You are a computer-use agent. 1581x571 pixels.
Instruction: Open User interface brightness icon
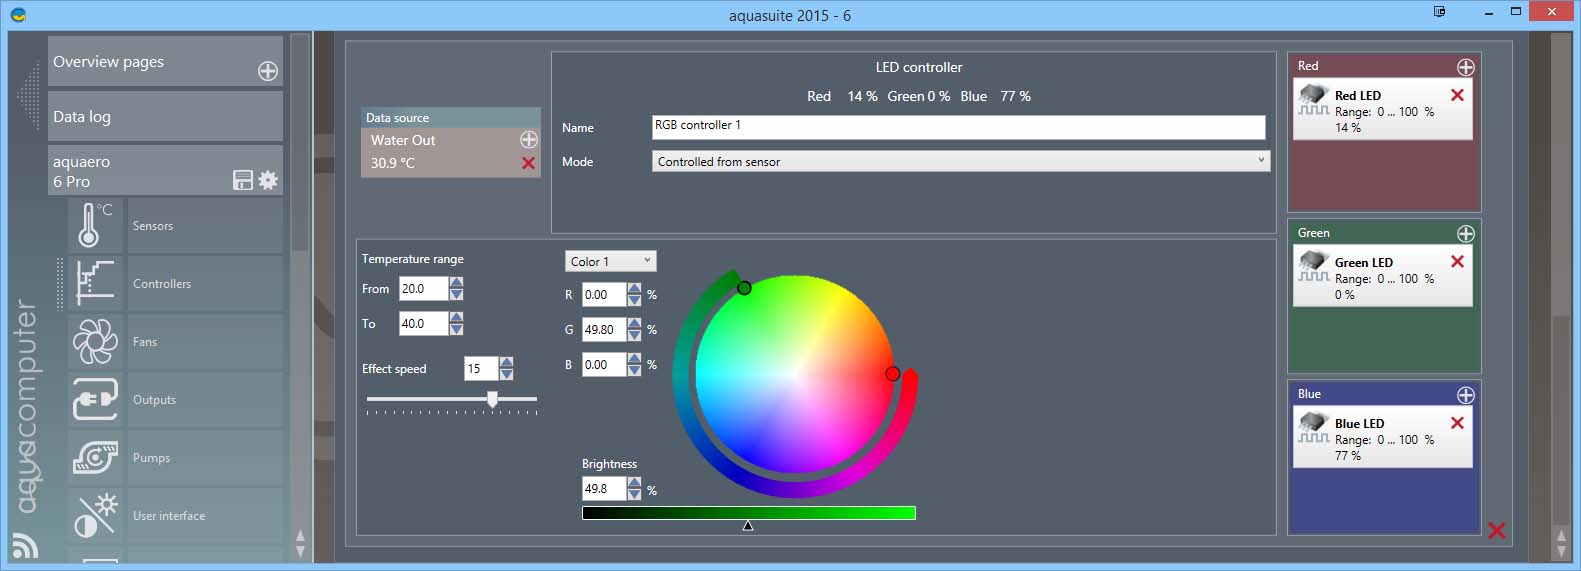click(x=95, y=516)
